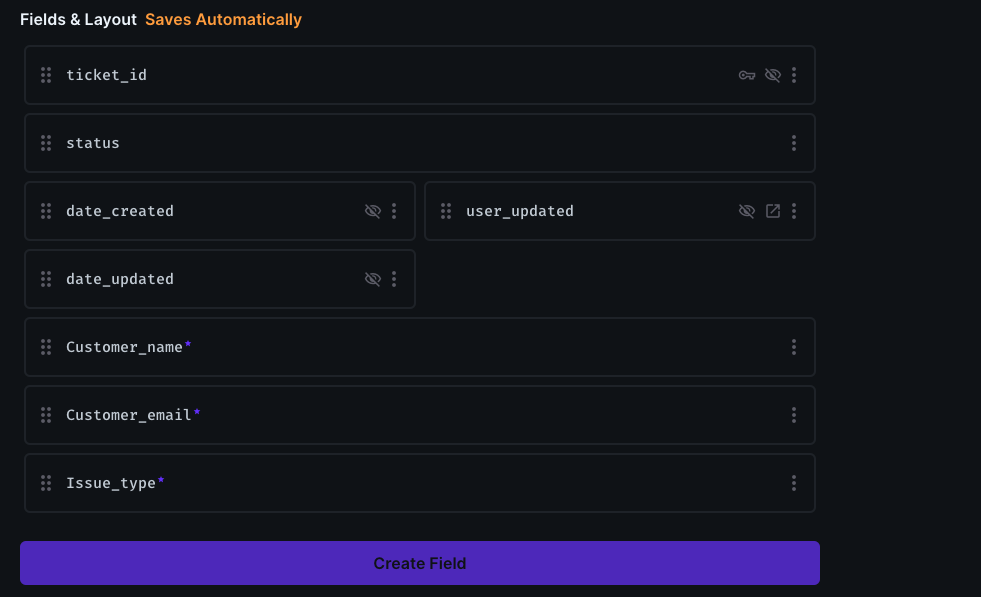
Task: Open the more options menu for Customer_name
Action: (x=794, y=347)
